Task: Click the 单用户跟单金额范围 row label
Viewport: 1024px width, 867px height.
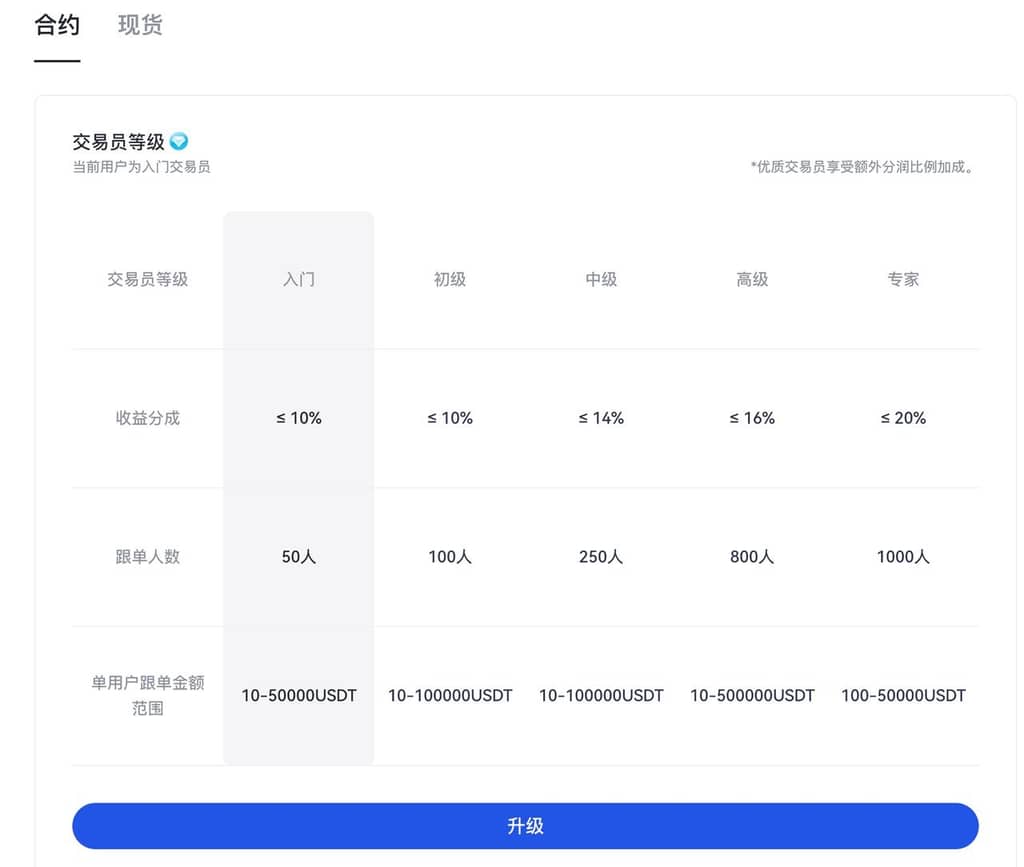Action: [148, 695]
